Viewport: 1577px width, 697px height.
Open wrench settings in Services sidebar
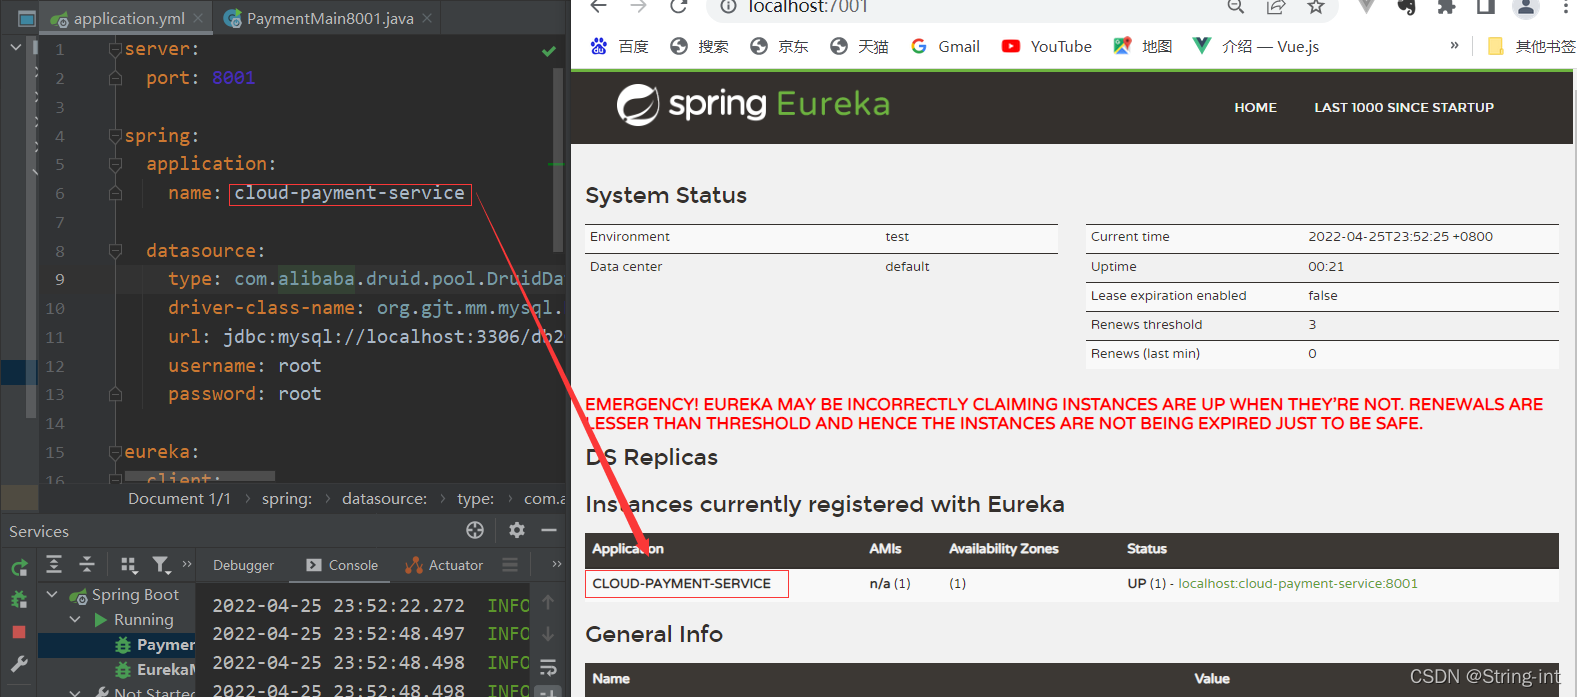point(19,664)
